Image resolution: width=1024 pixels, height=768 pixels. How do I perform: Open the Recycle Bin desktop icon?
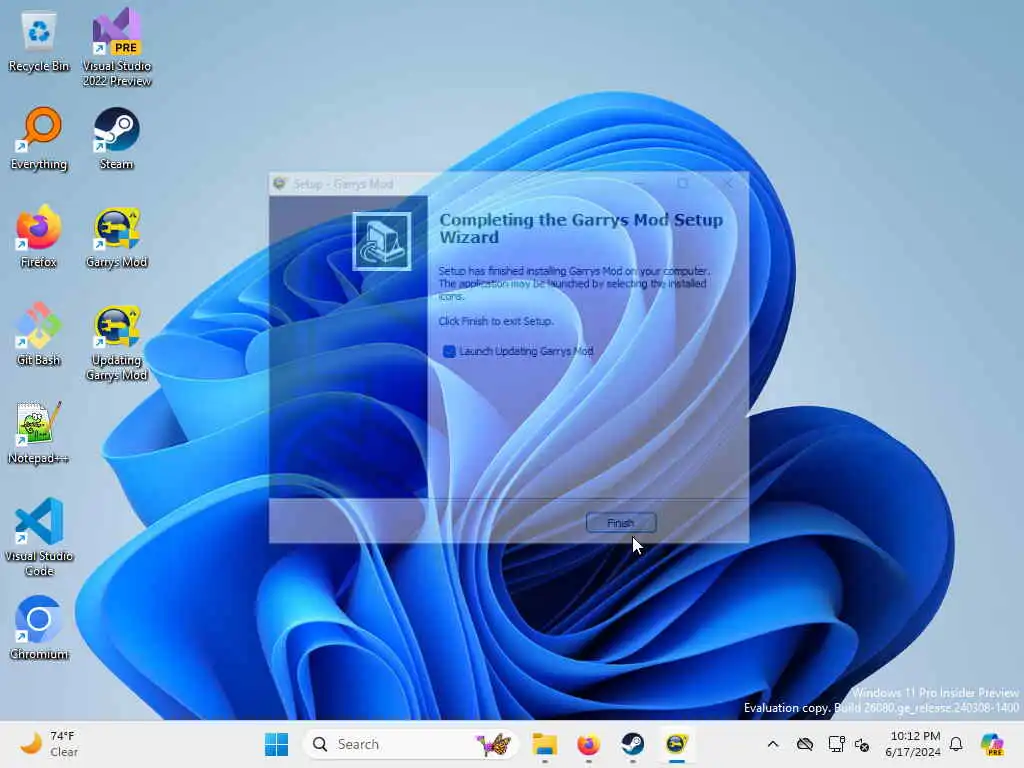pos(39,42)
